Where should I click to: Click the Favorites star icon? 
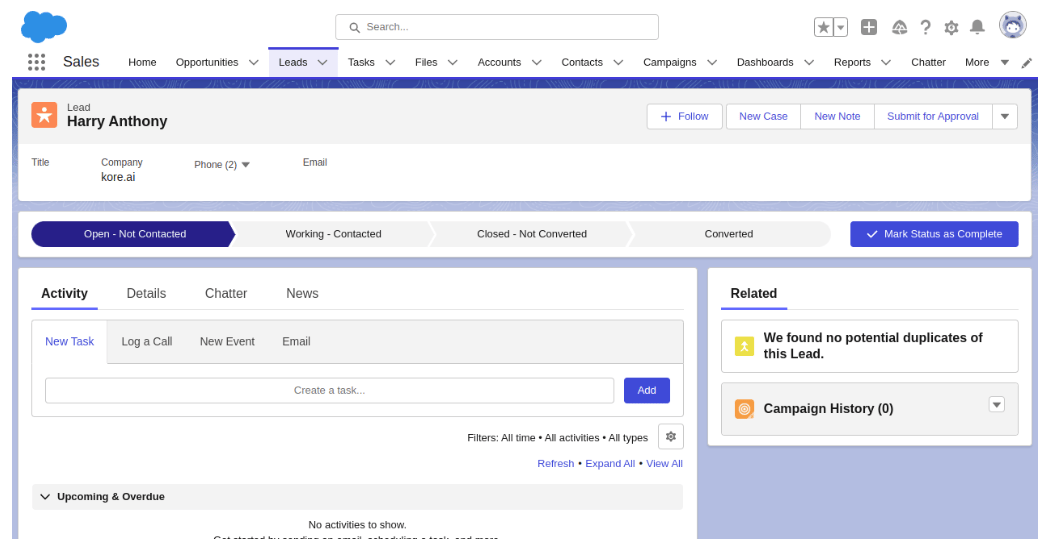(x=824, y=27)
